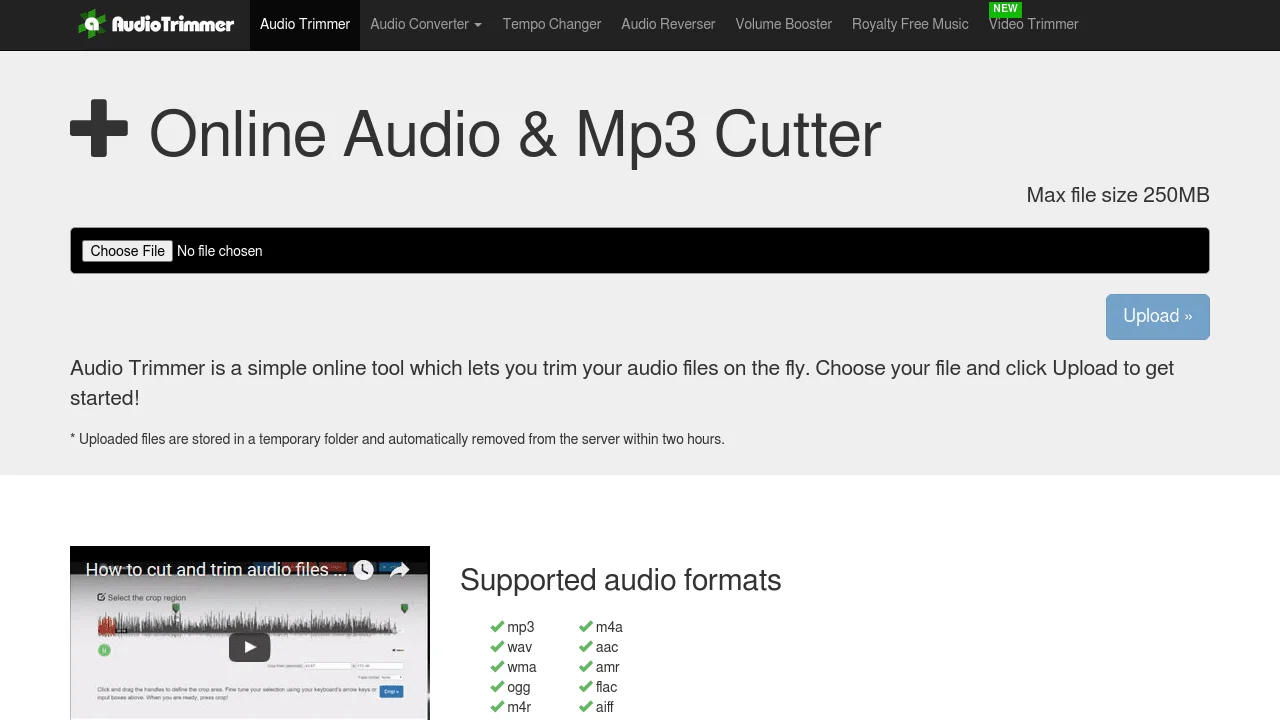Open the Audio Reverser tool
1280x720 pixels.
point(668,24)
